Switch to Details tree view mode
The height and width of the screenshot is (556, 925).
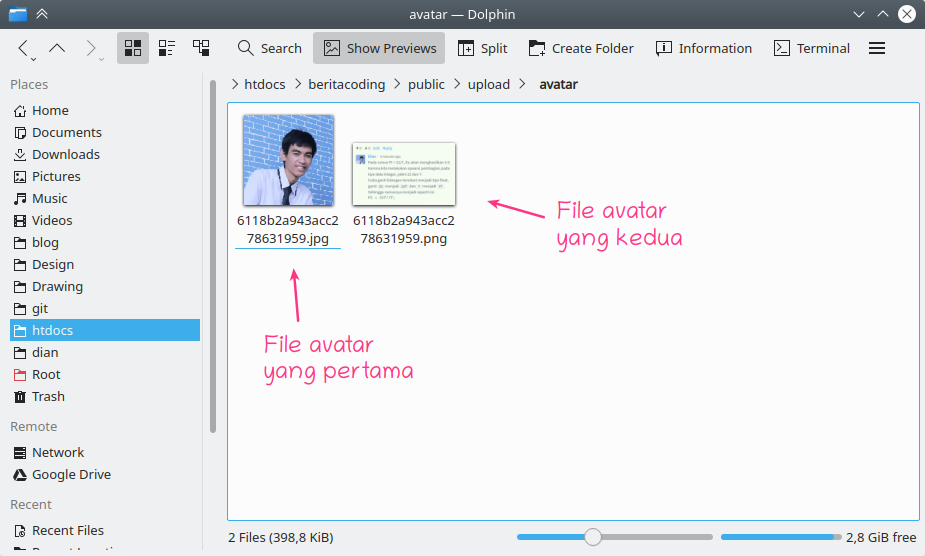[201, 48]
